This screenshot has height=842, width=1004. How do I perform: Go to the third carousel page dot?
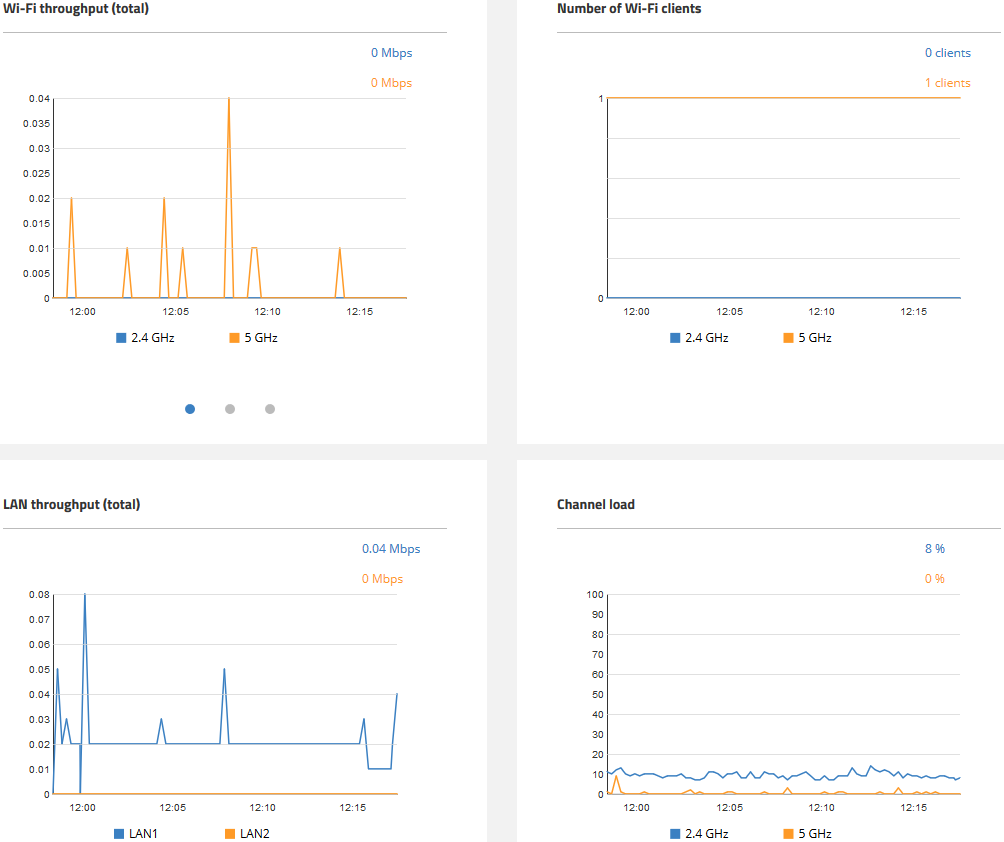pos(270,409)
